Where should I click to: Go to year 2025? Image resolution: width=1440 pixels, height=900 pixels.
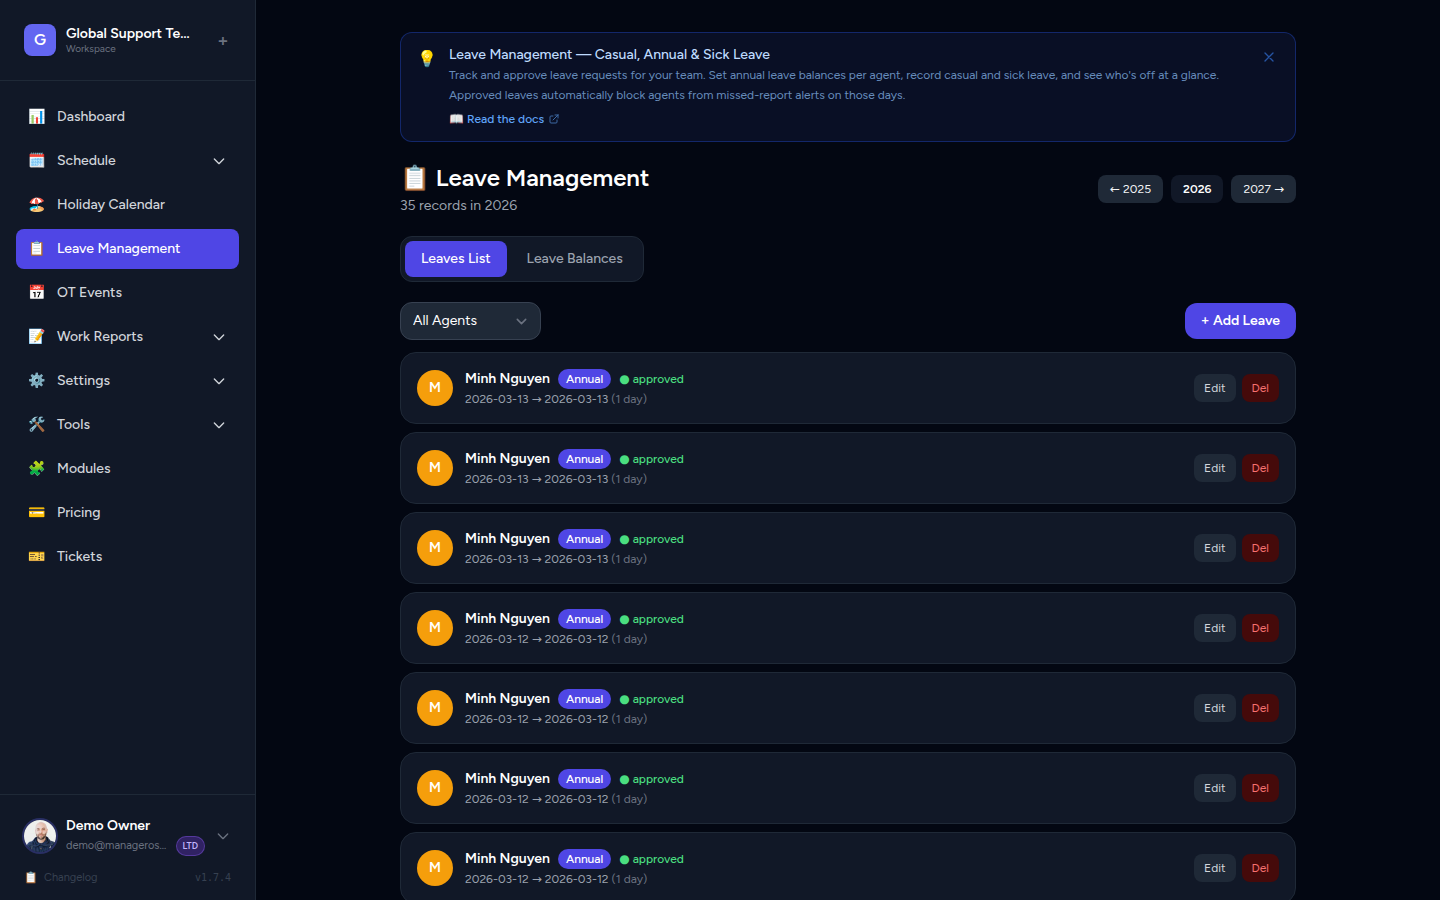(x=1130, y=188)
